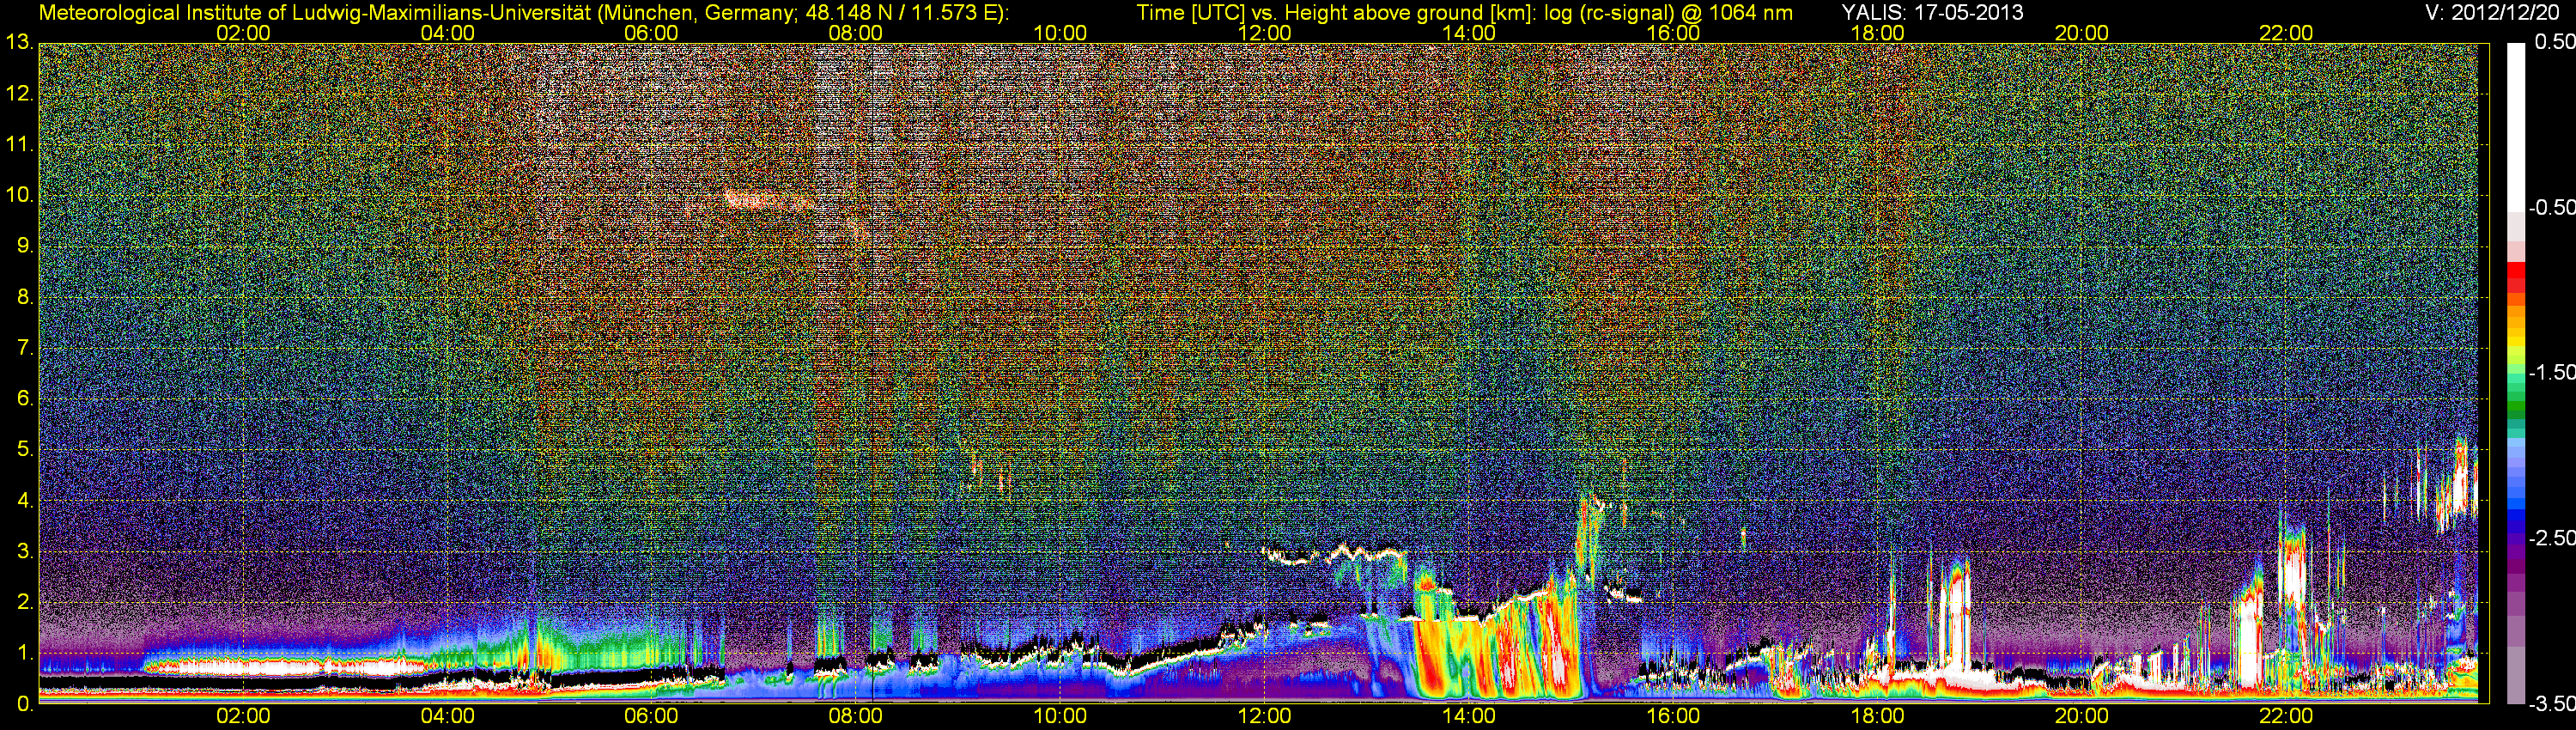
Task: Click the top axis time label 18:00
Action: [1877, 33]
